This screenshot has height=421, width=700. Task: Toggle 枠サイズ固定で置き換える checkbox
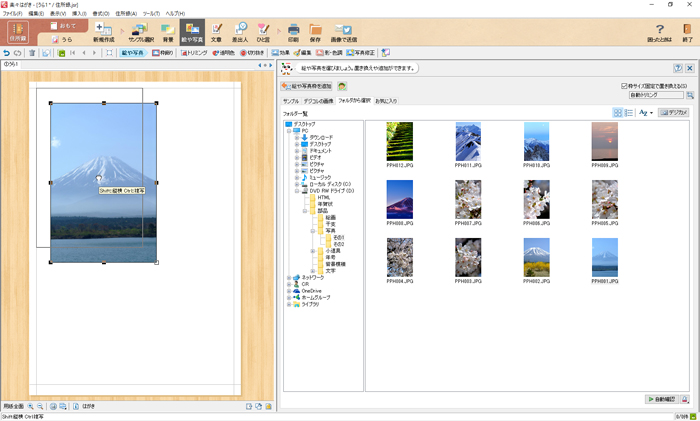625,86
